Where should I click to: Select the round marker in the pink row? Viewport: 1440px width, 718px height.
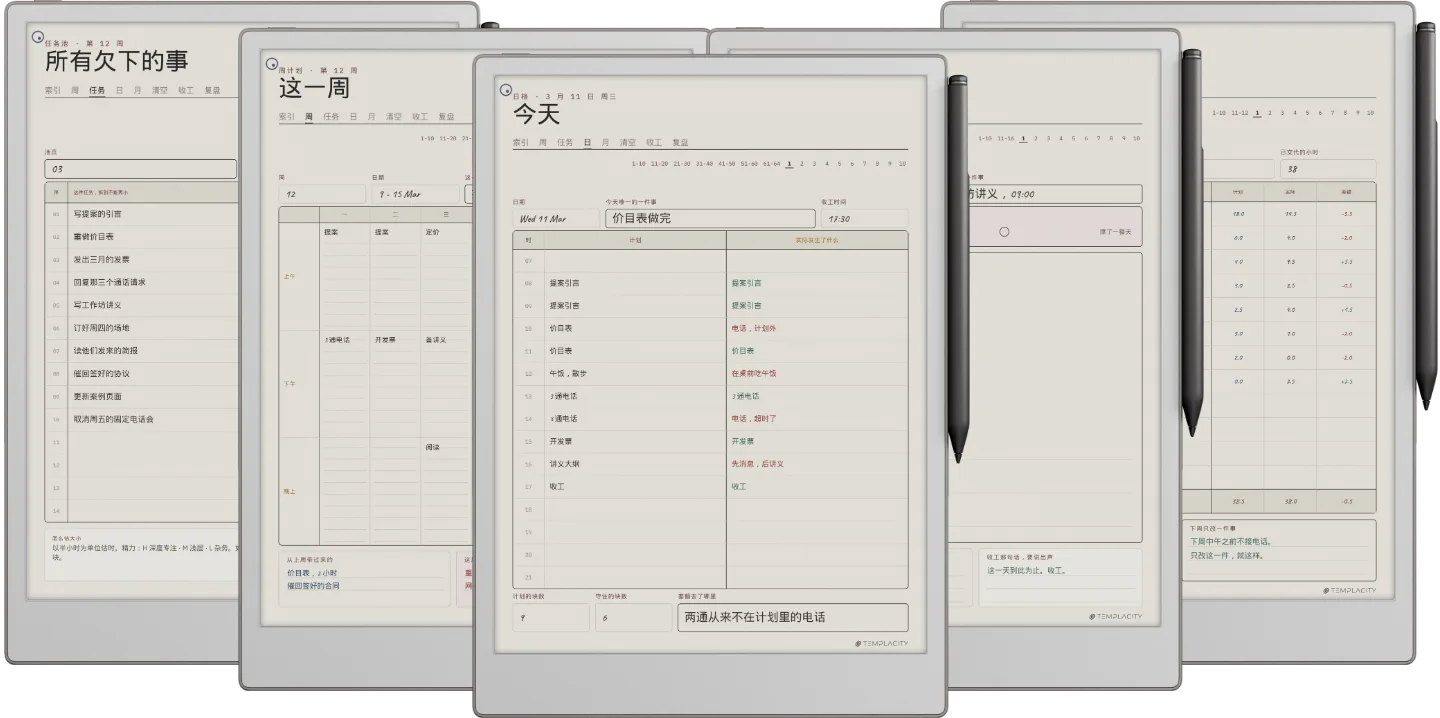pos(1004,231)
